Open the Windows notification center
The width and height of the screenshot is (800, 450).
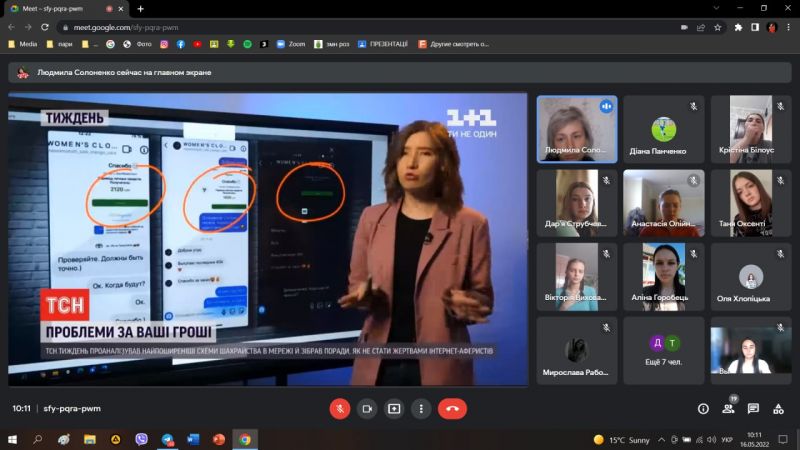[783, 439]
